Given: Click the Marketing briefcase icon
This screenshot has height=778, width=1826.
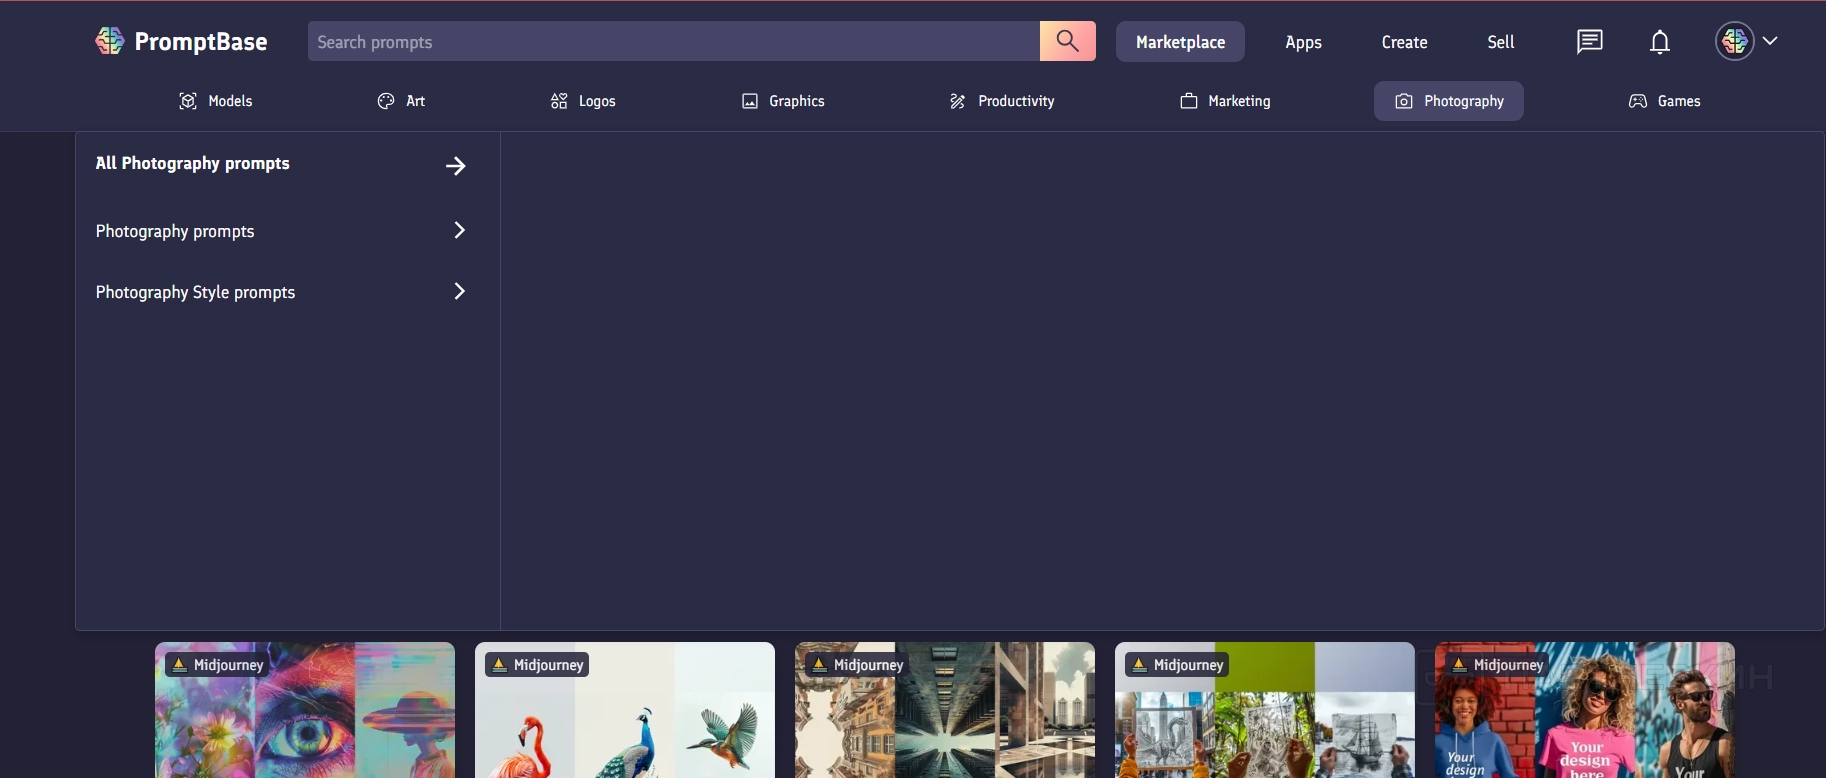Looking at the screenshot, I should click(x=1189, y=101).
